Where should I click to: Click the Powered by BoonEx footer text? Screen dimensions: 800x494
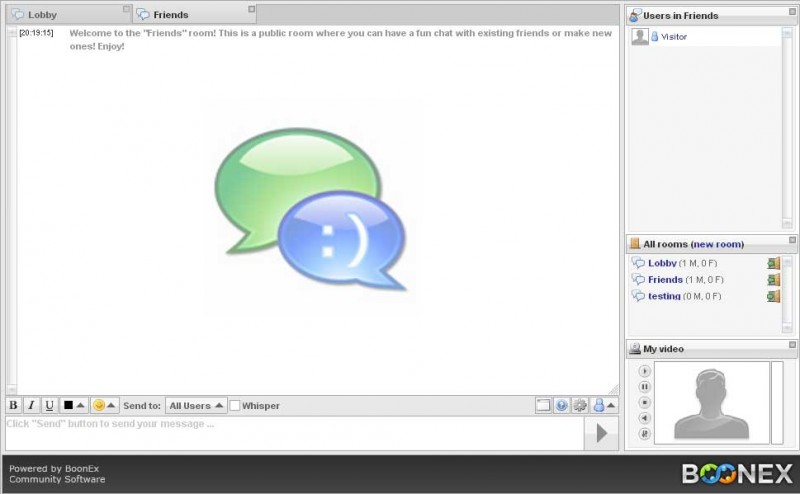(x=57, y=474)
